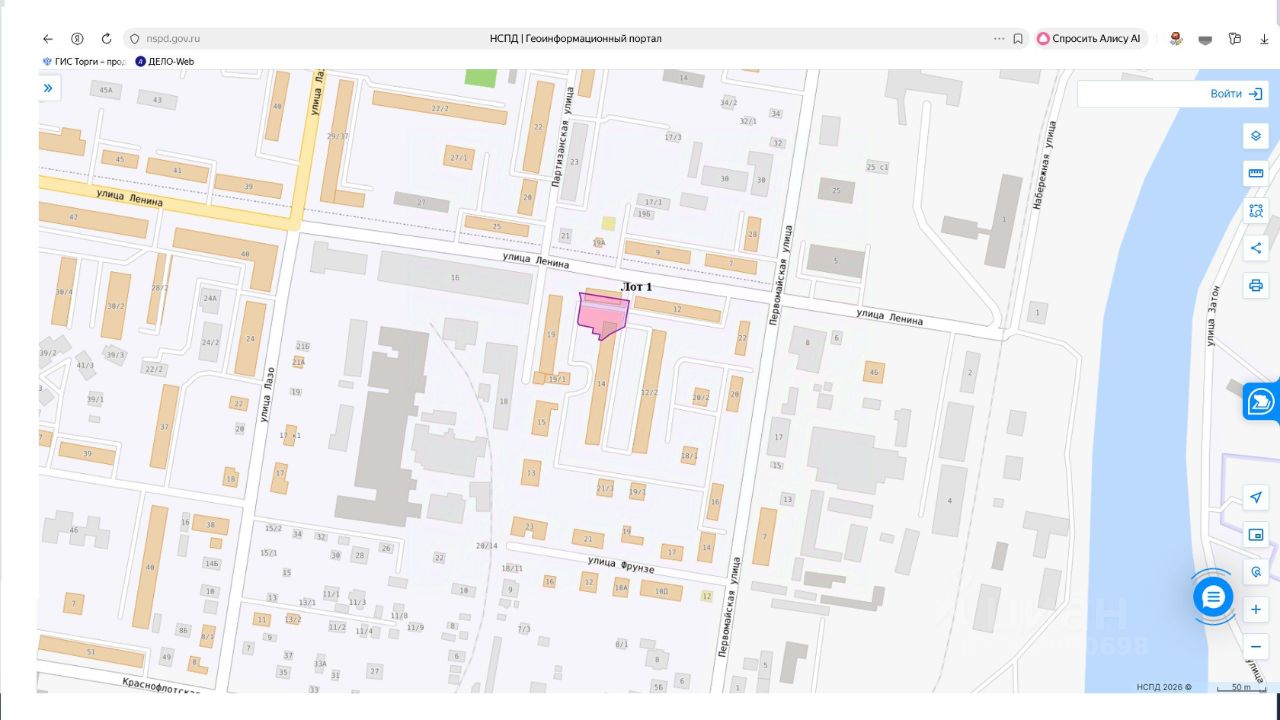Click the building labeled 20/14
Image resolution: width=1280 pixels, height=720 pixels.
coord(486,545)
